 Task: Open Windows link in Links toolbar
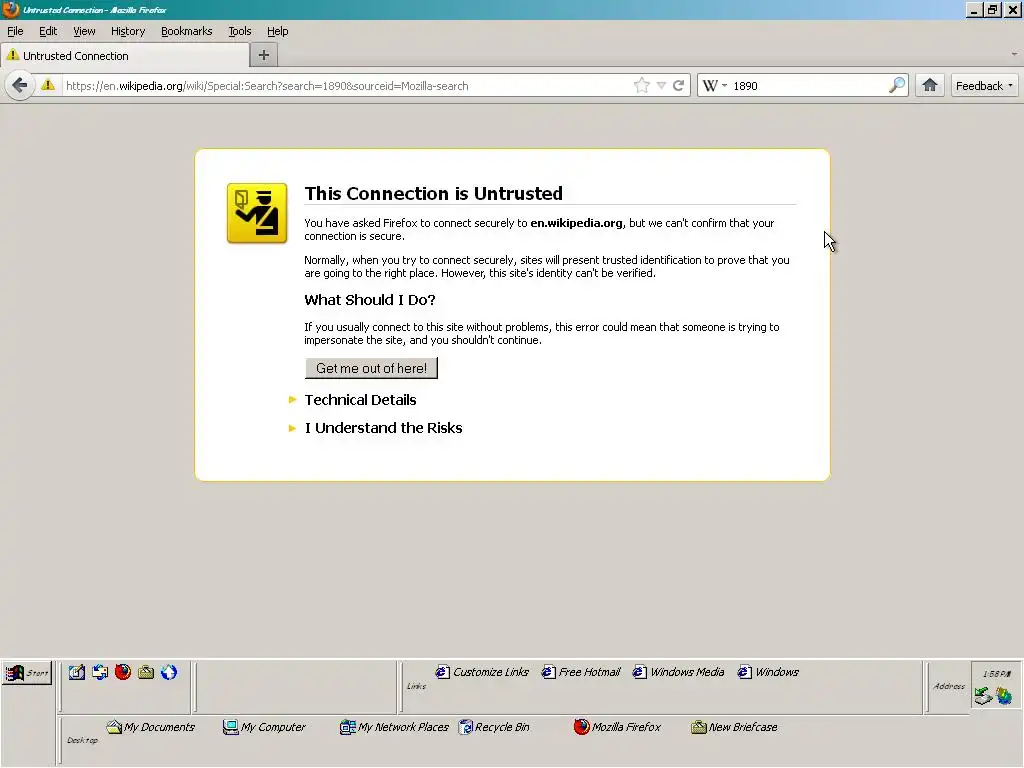point(768,672)
